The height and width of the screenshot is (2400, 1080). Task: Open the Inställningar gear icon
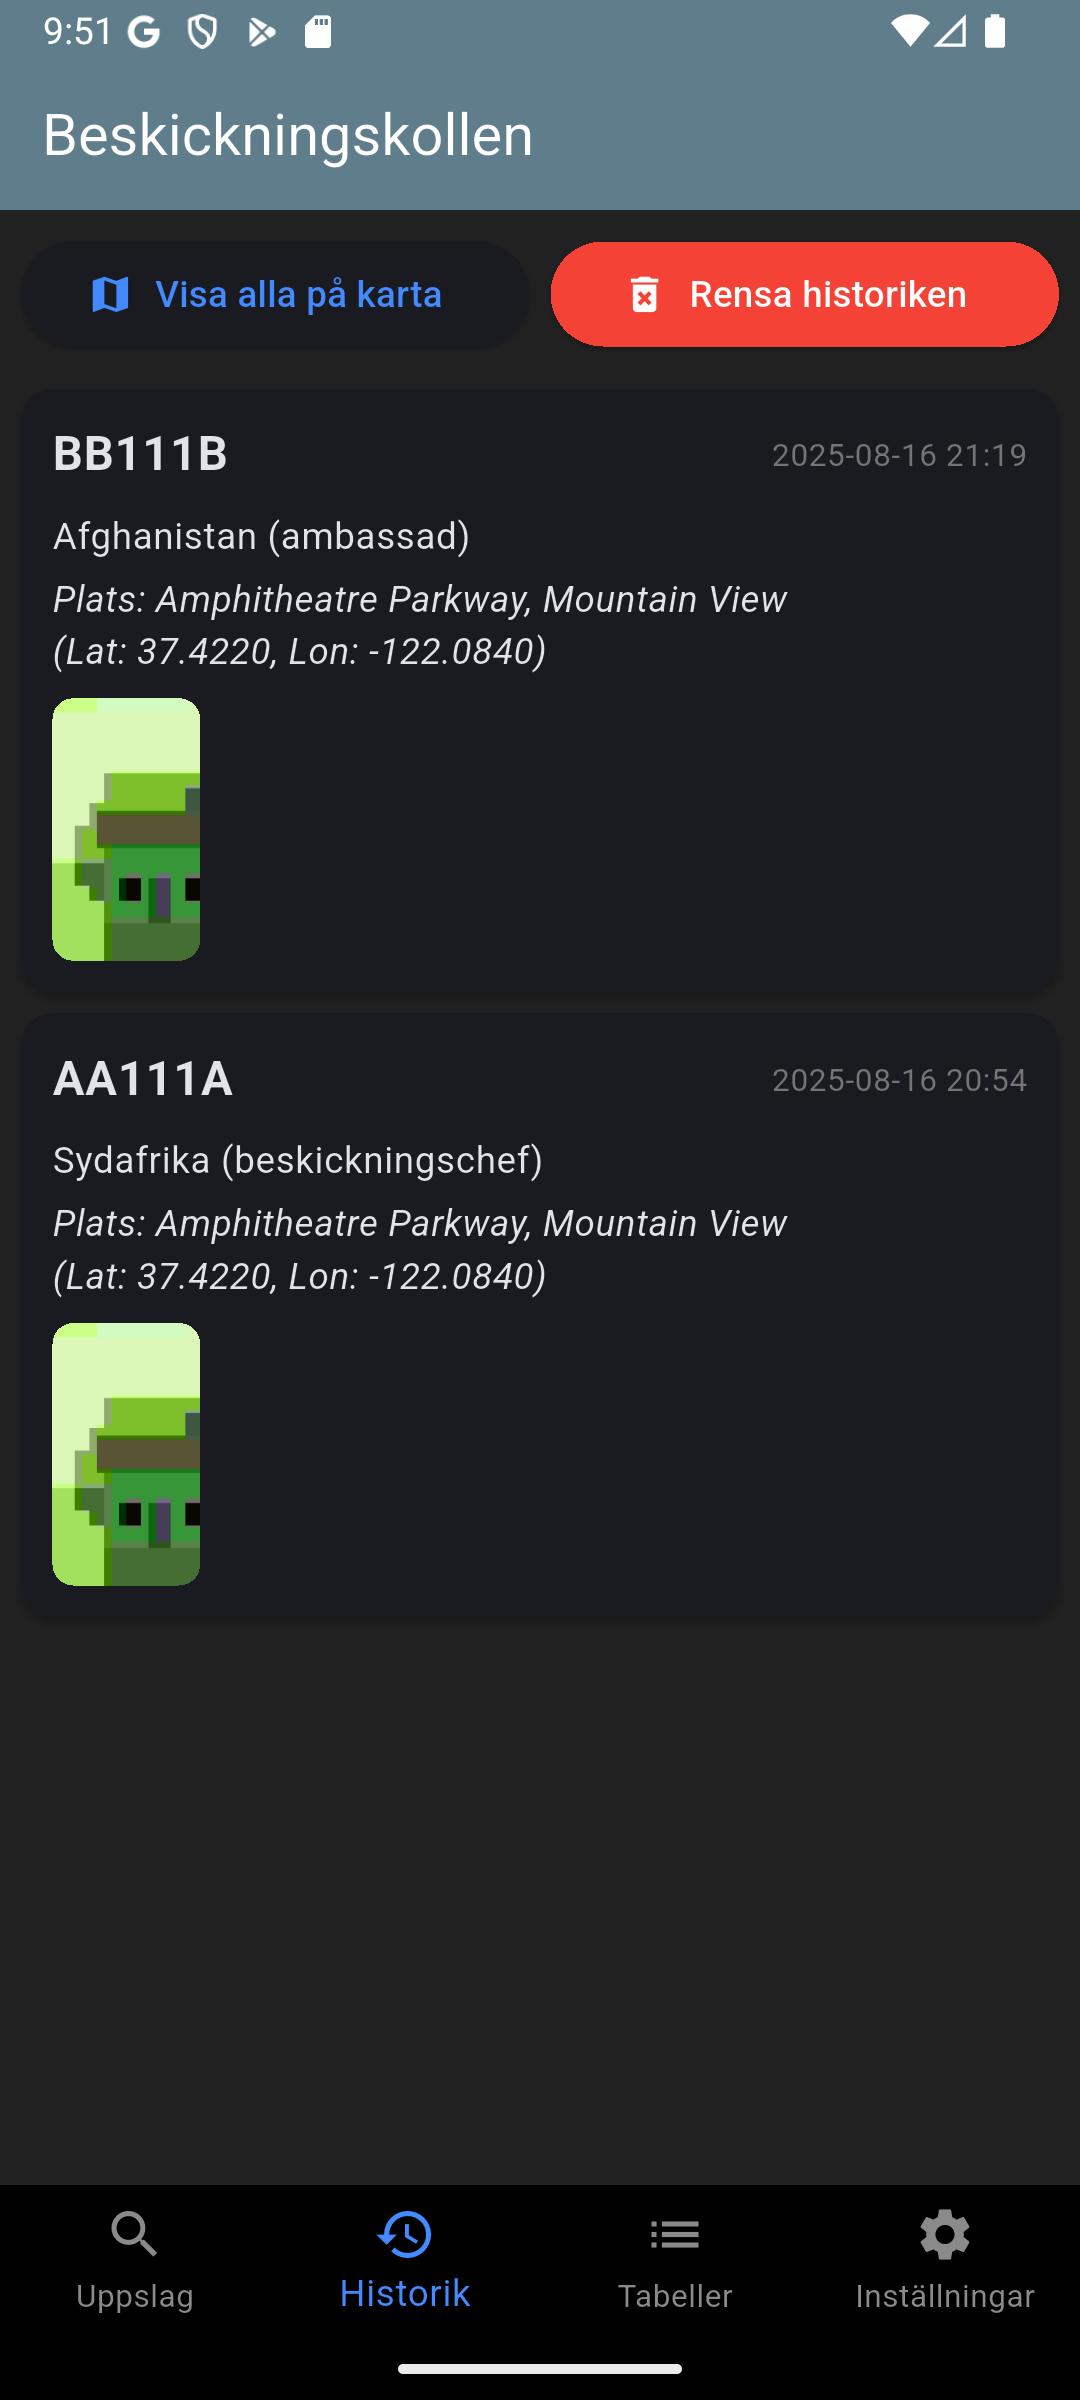point(945,2235)
